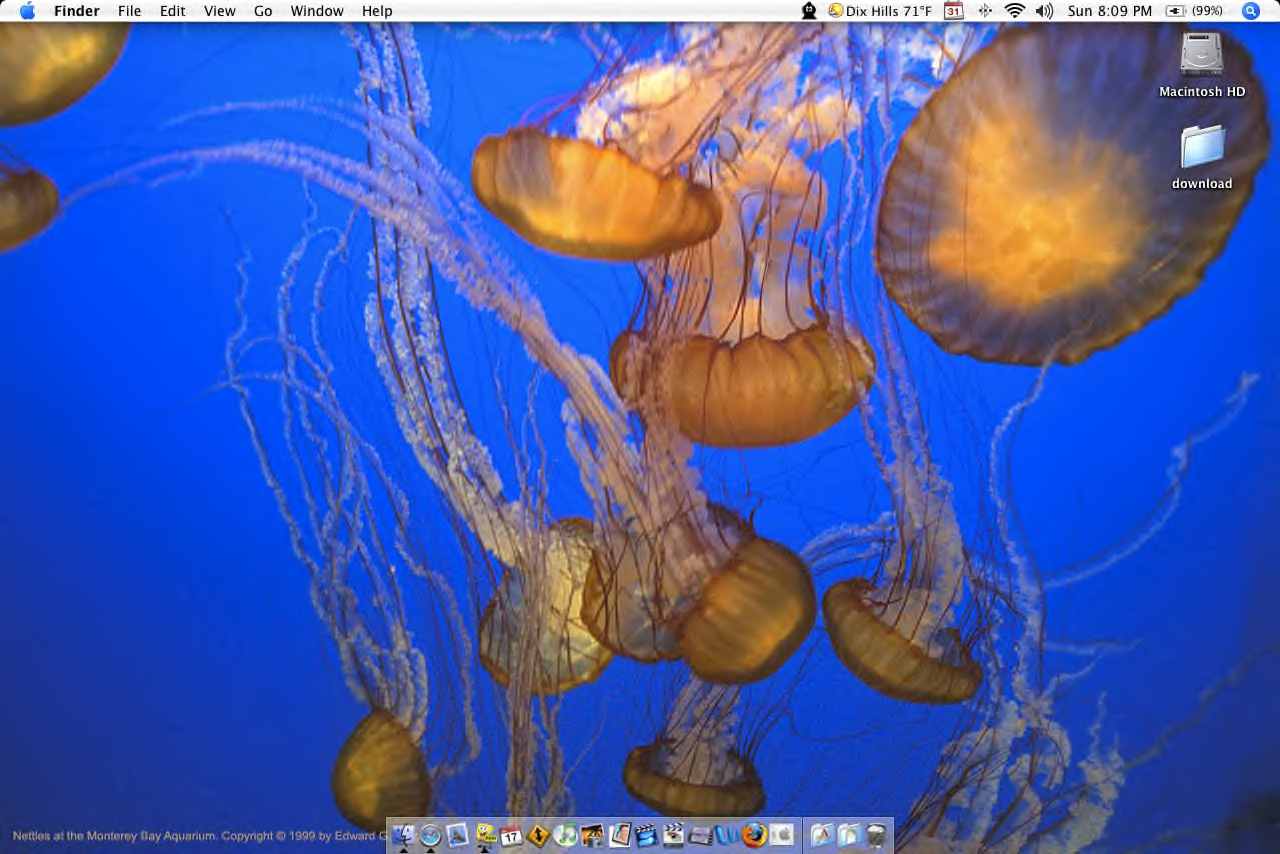Image resolution: width=1280 pixels, height=854 pixels.
Task: Show battery status menu at 99%
Action: [1194, 11]
